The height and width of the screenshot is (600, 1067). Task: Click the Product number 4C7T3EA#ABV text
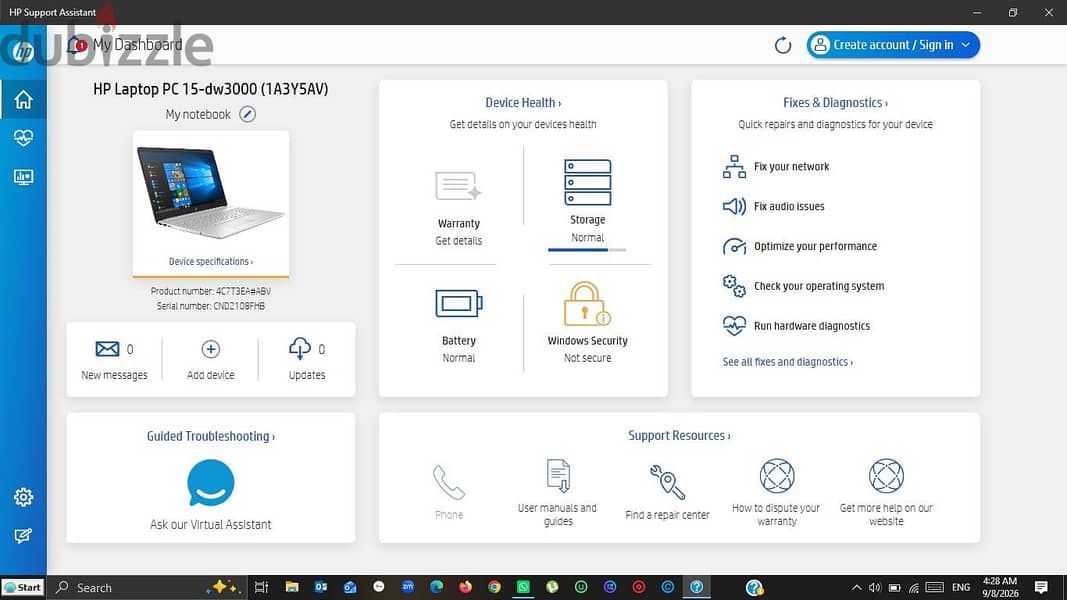[x=211, y=291]
